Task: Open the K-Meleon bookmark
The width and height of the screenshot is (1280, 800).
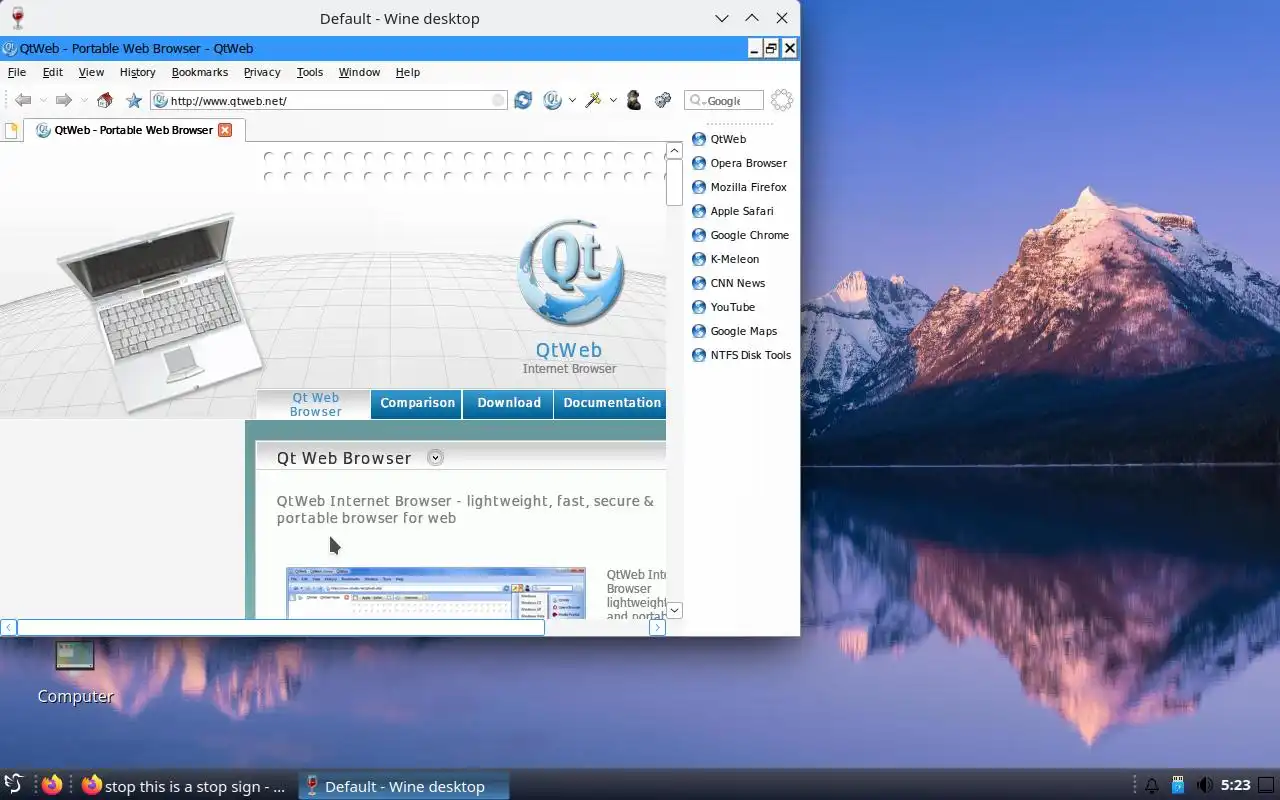Action: tap(726, 259)
